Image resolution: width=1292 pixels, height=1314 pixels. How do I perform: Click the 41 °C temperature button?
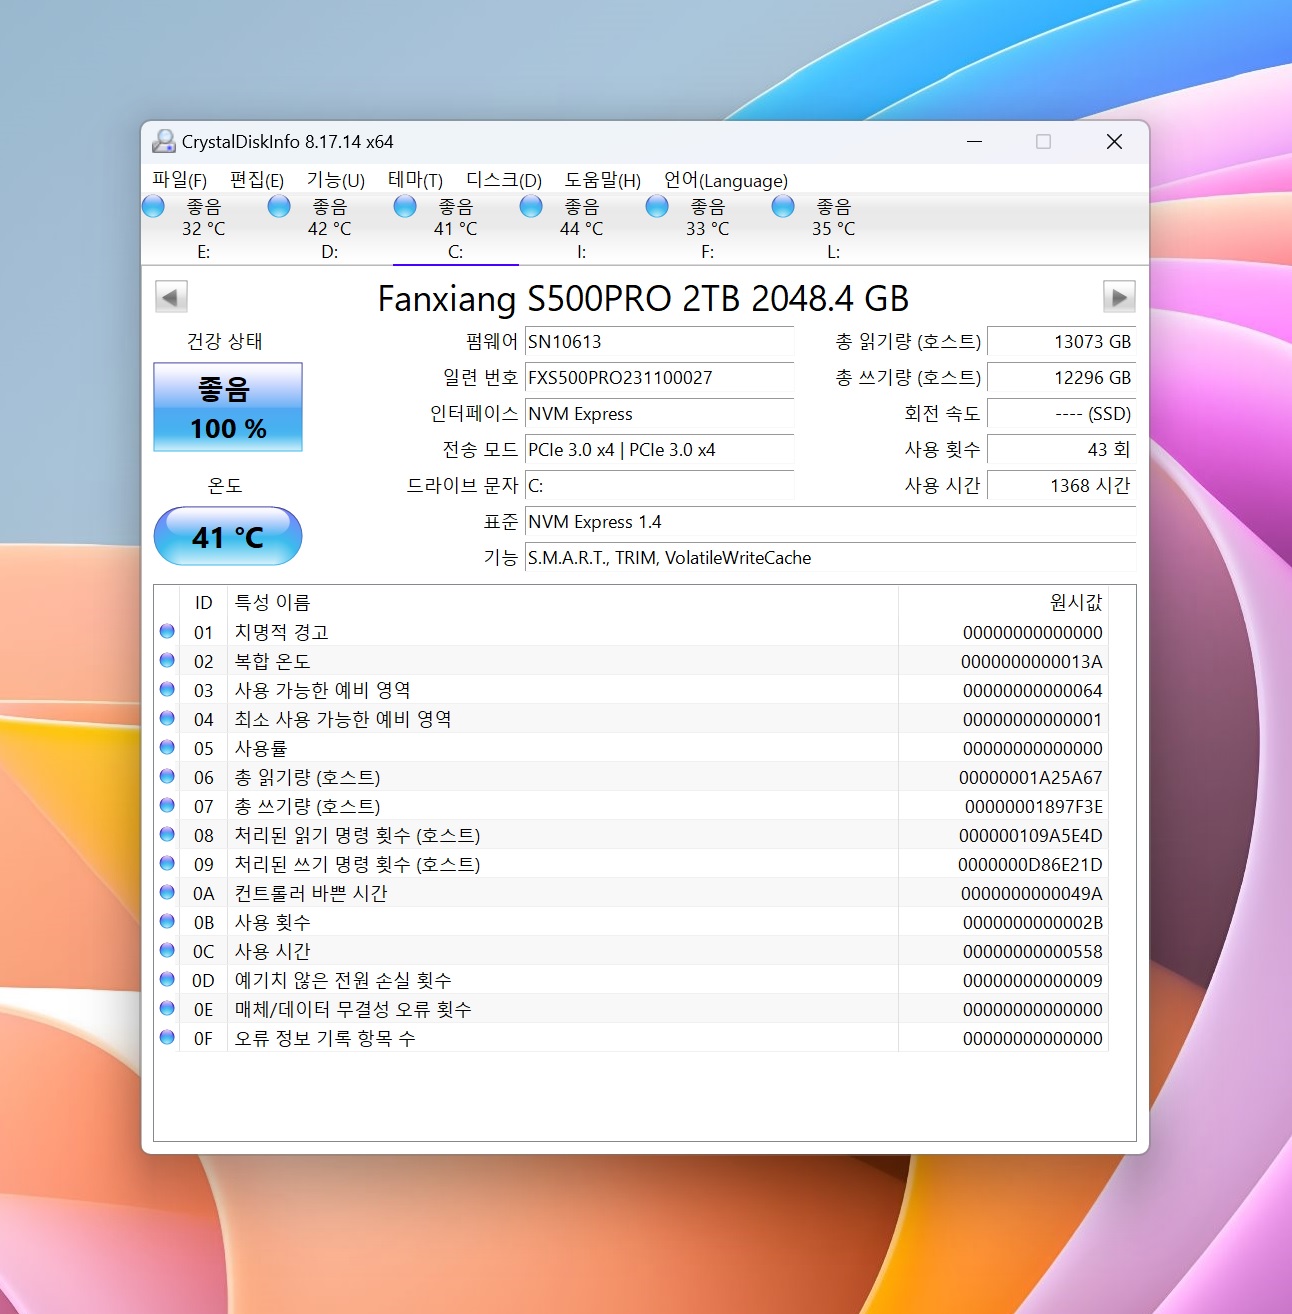coord(228,537)
